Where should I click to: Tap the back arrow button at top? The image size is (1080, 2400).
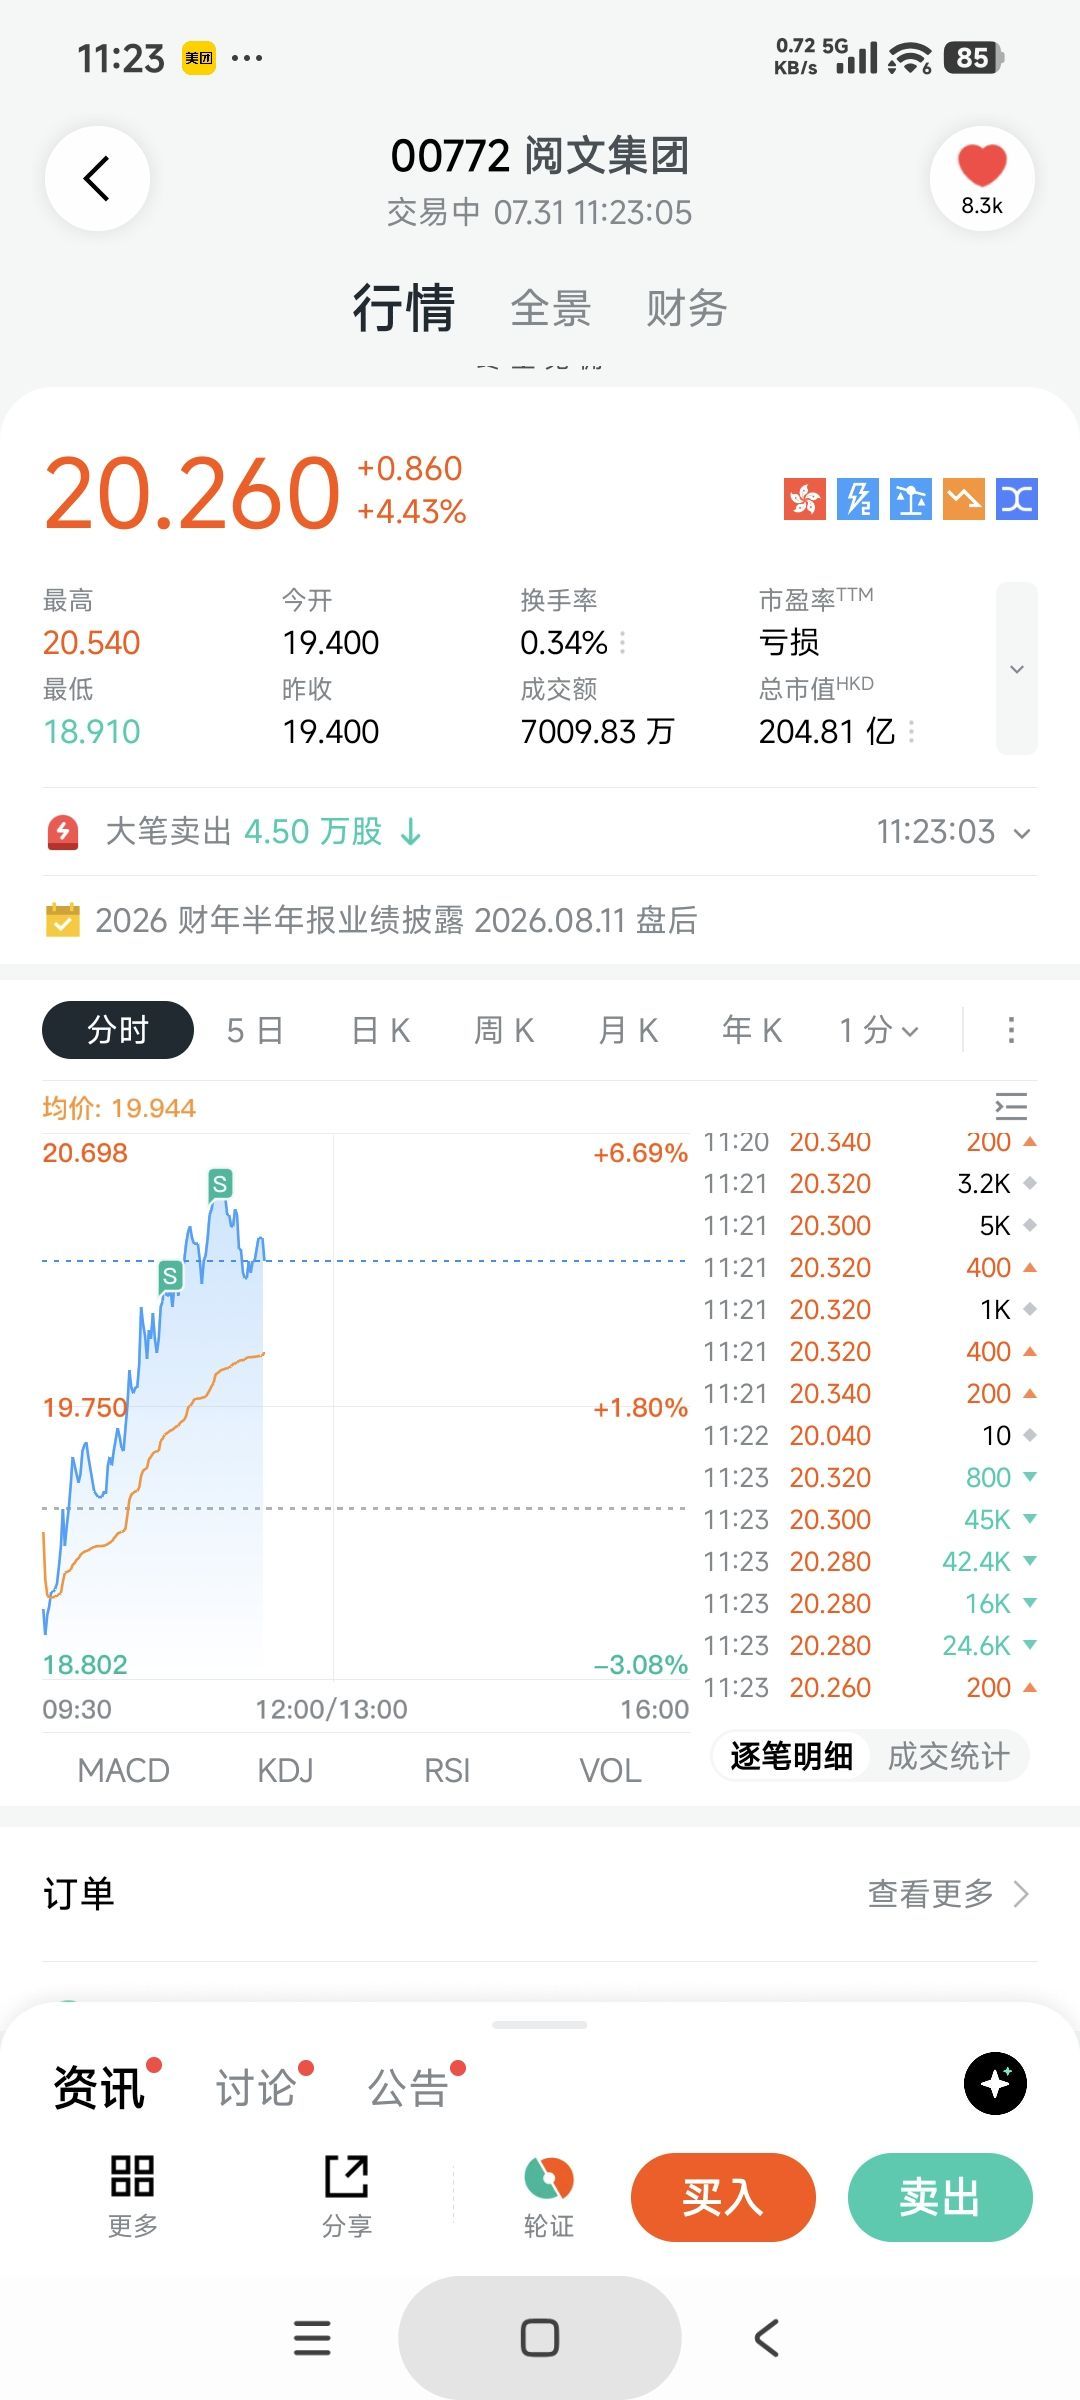97,179
